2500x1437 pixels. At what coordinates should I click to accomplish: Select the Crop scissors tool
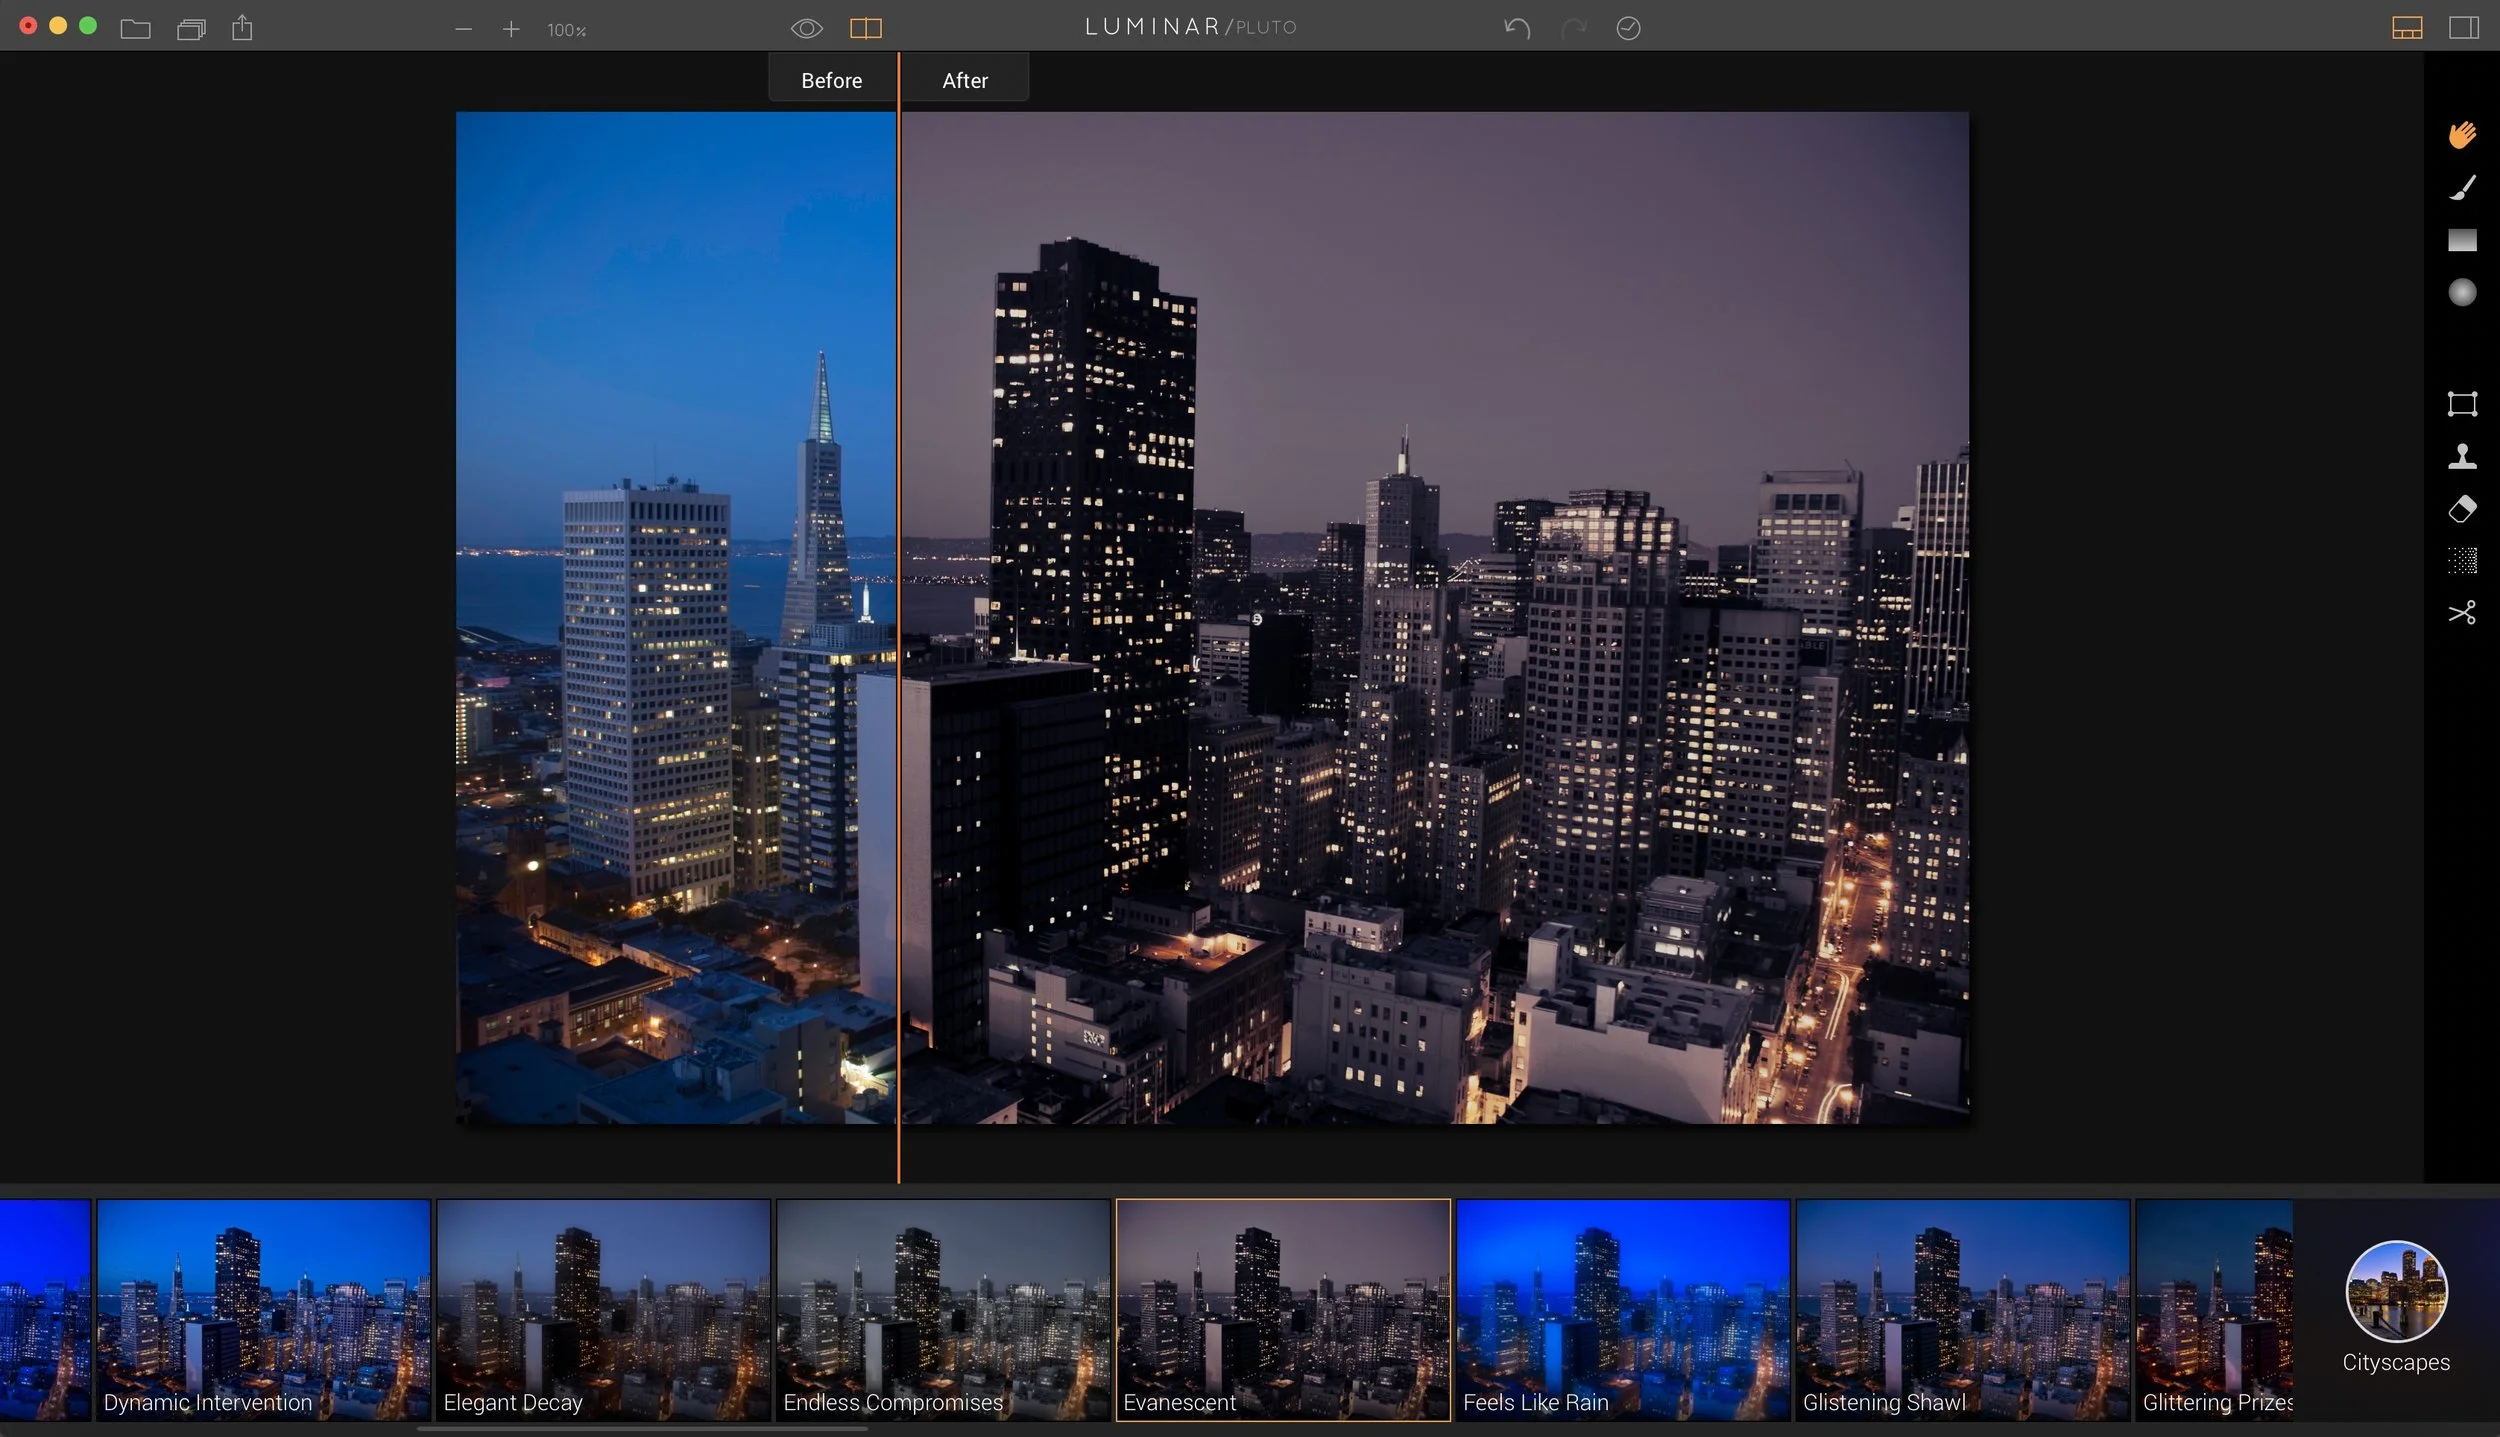(x=2461, y=613)
